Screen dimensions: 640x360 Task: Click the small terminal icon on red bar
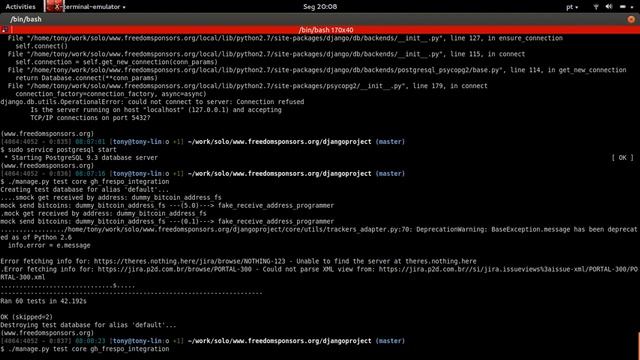[x=4, y=30]
